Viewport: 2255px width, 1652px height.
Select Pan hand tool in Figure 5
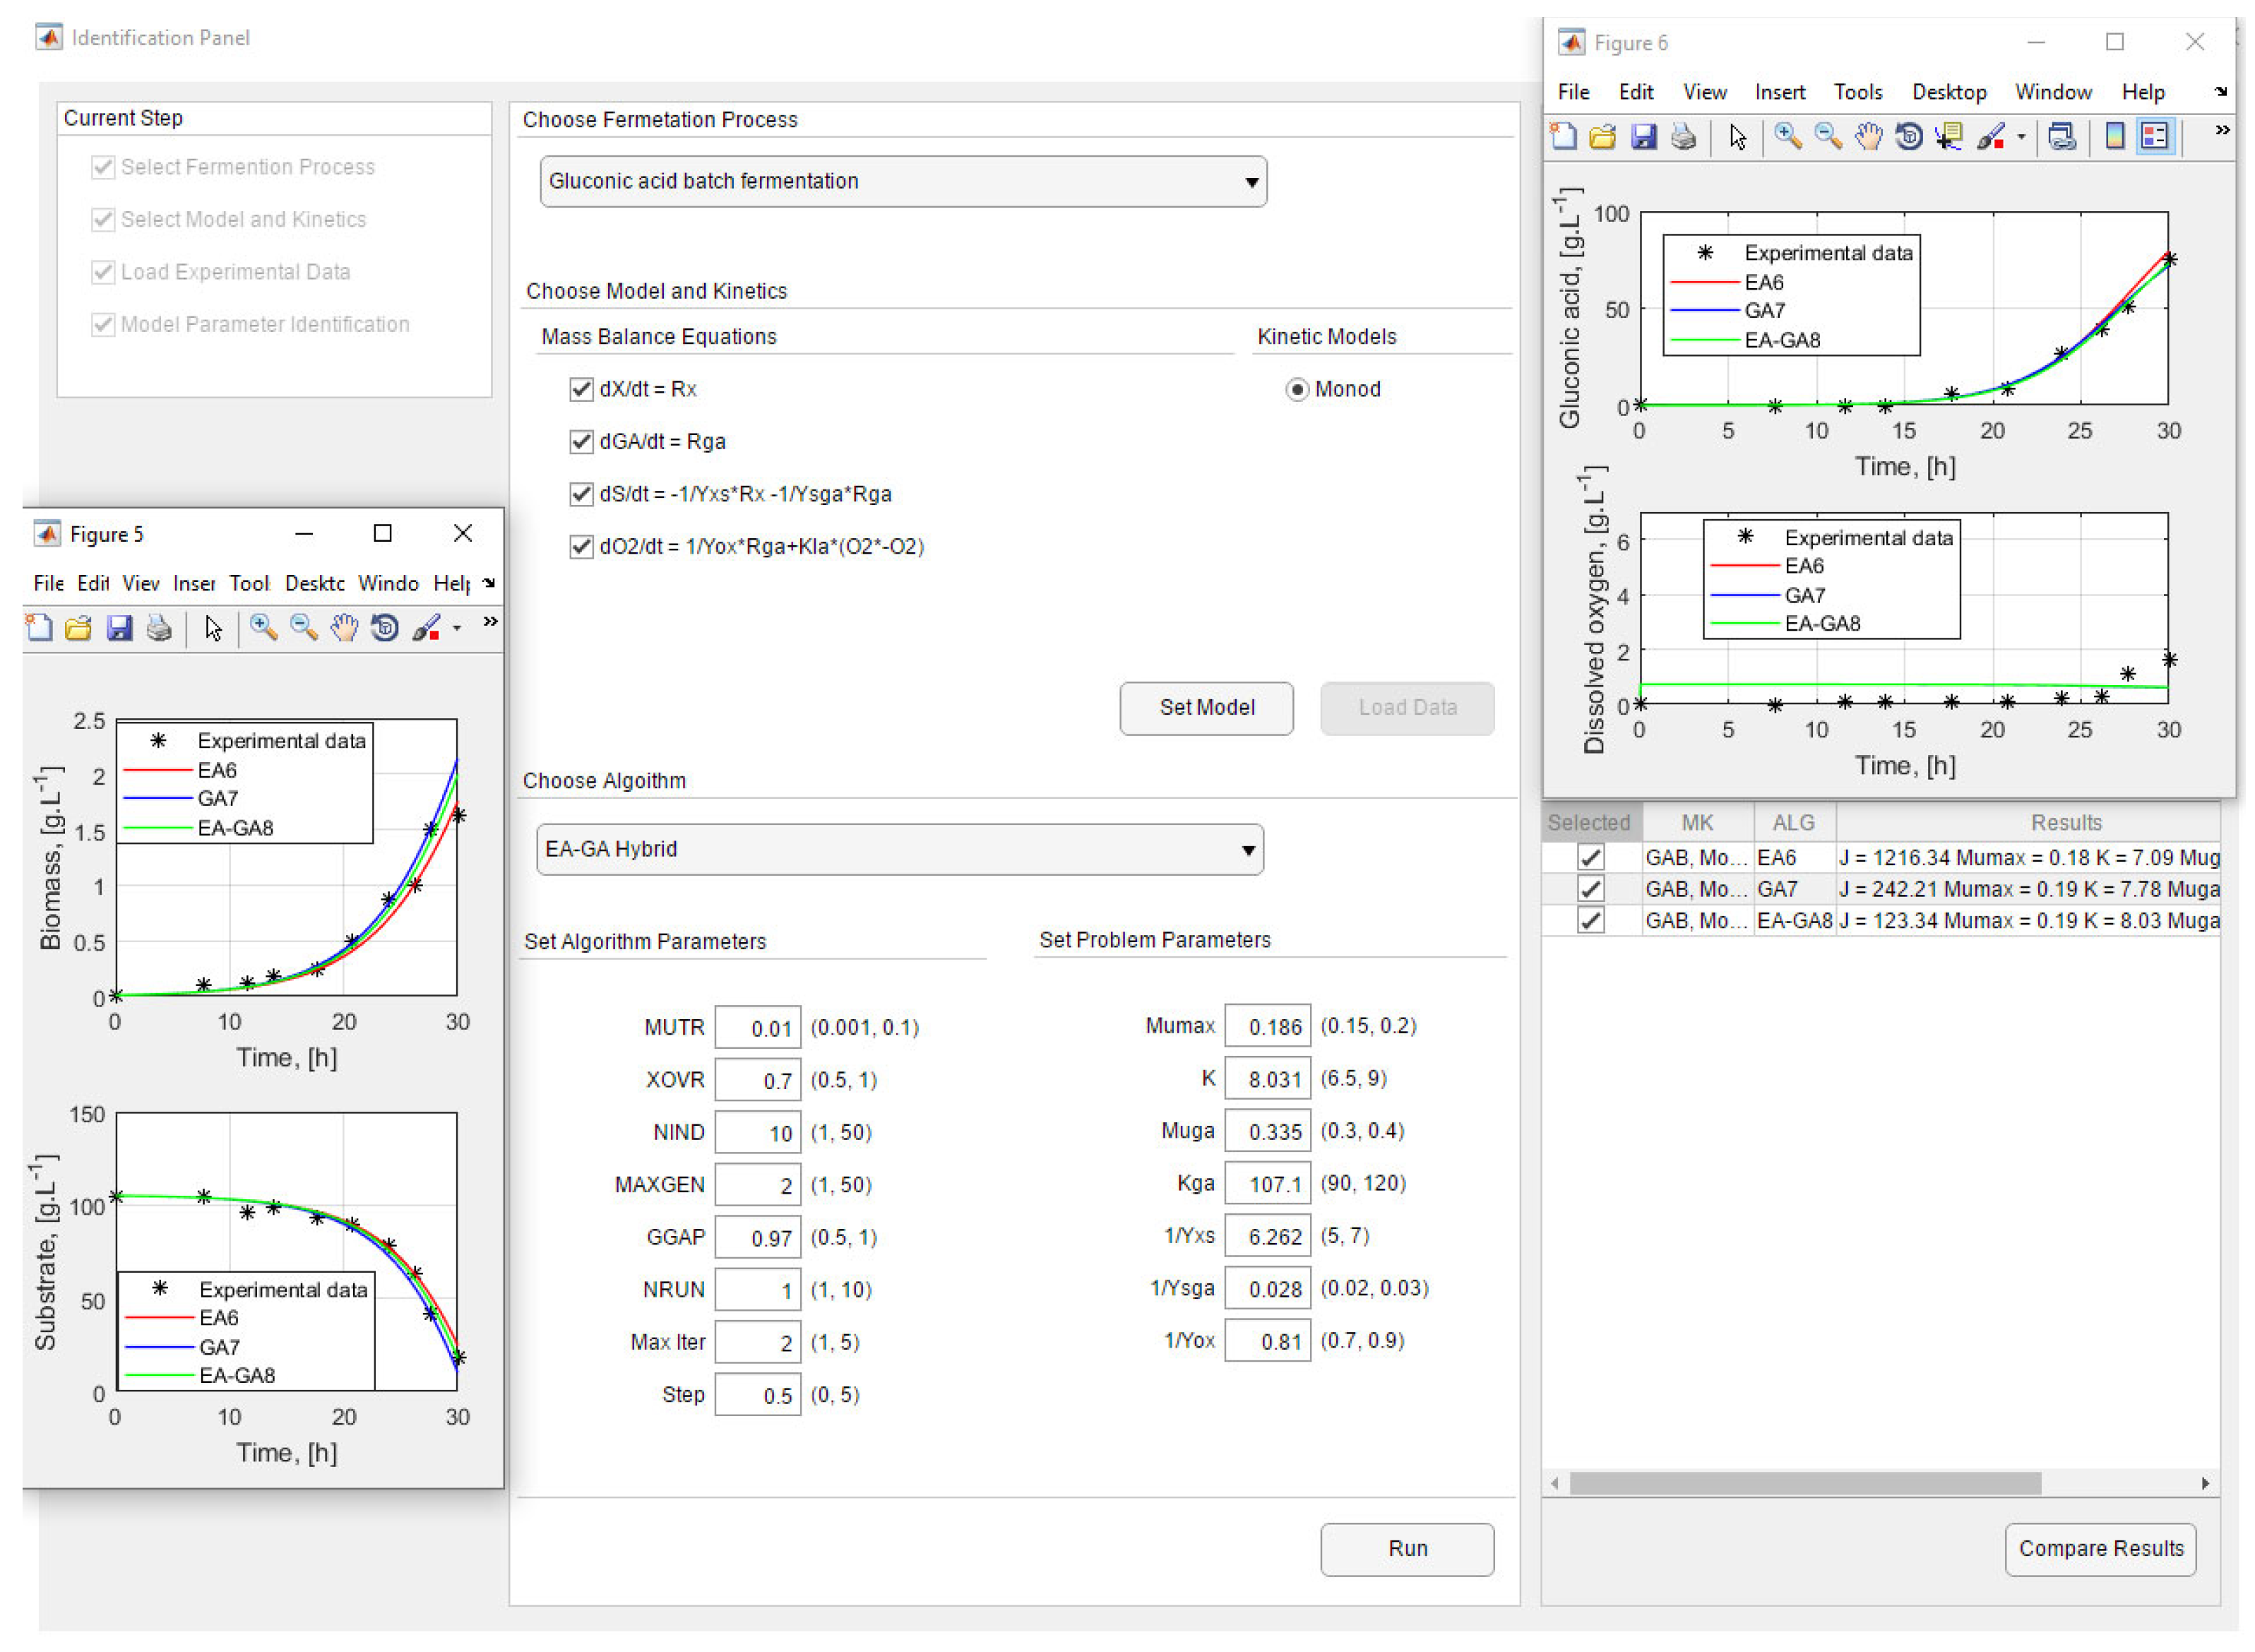point(344,628)
